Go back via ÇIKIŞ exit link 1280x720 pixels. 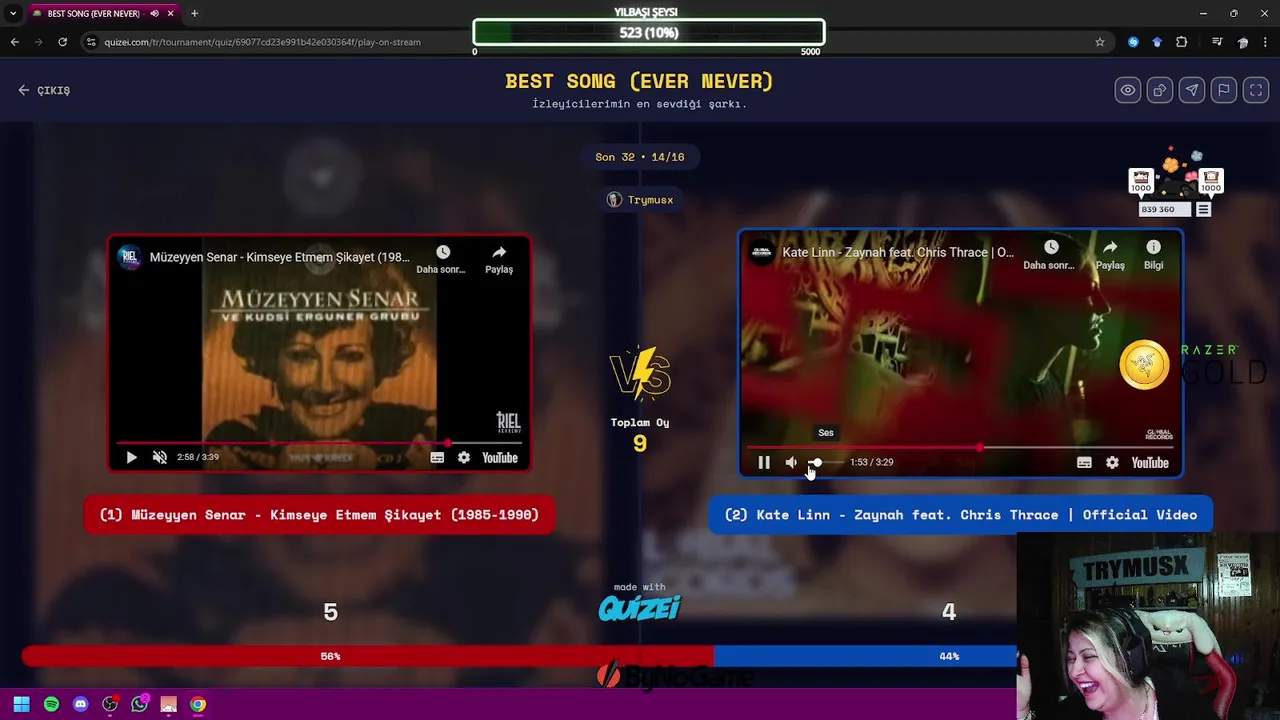click(44, 90)
